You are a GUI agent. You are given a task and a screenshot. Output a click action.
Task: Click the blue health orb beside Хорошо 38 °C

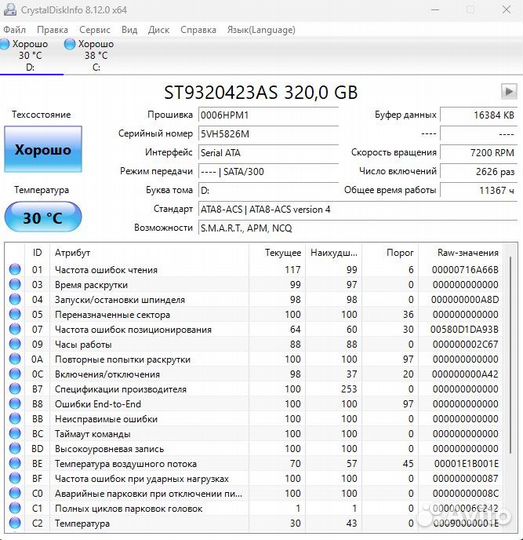(70, 44)
